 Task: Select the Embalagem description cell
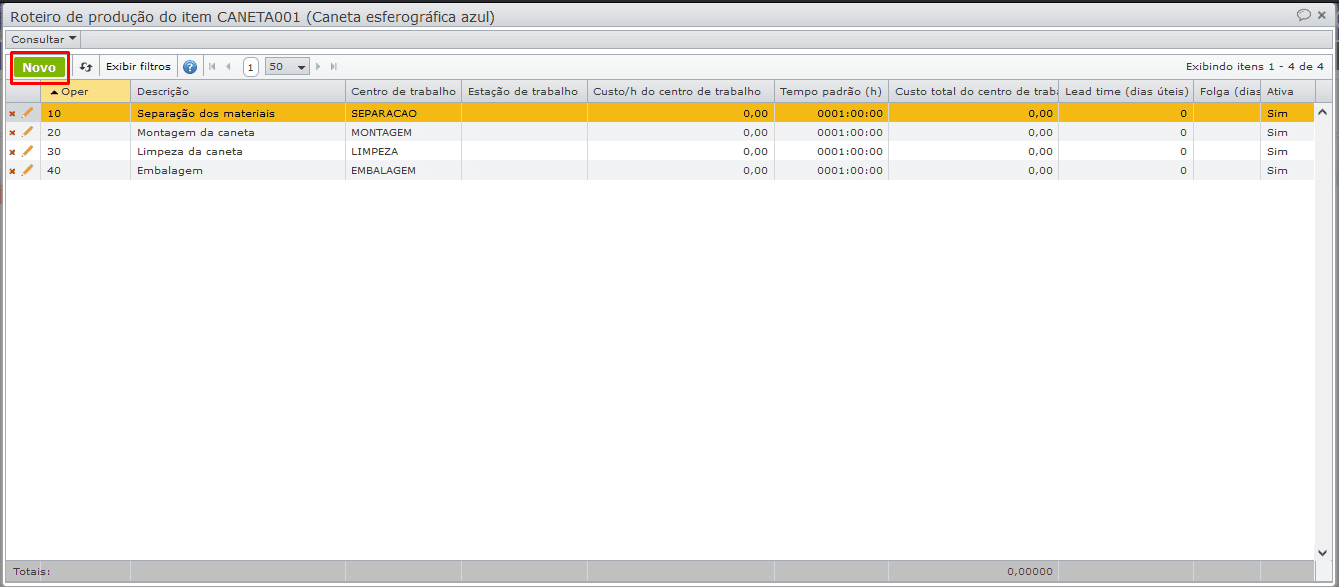coord(238,170)
